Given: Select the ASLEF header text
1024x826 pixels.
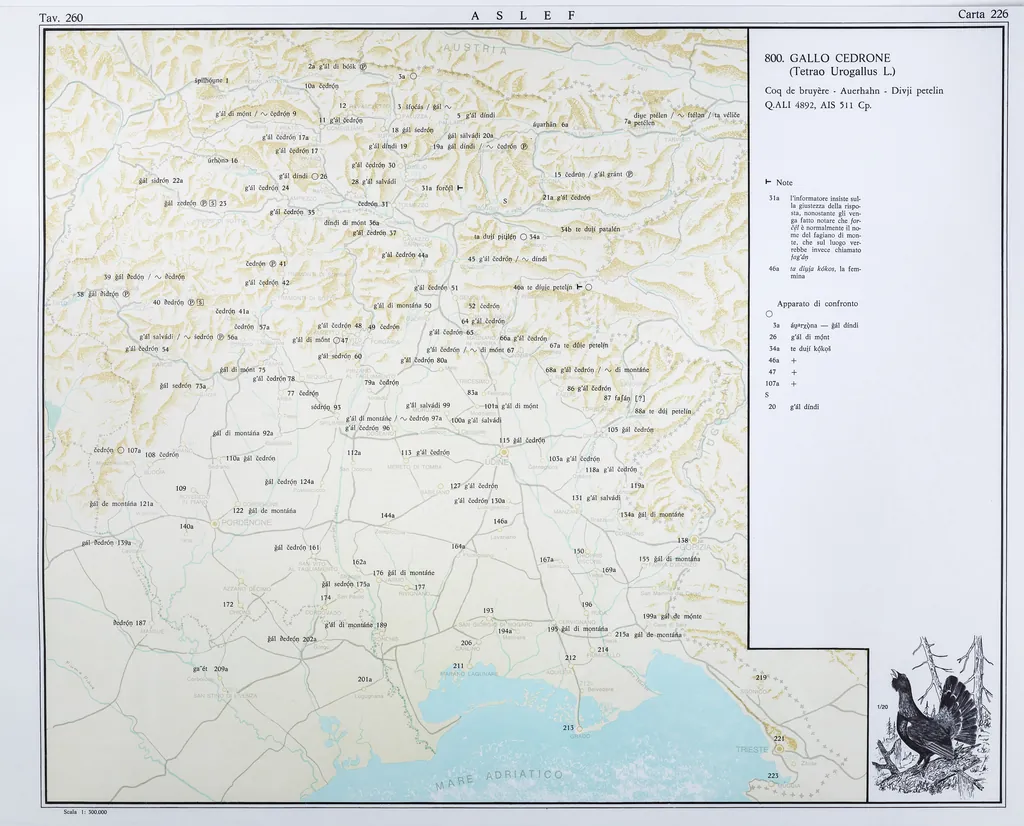Looking at the screenshot, I should (523, 15).
